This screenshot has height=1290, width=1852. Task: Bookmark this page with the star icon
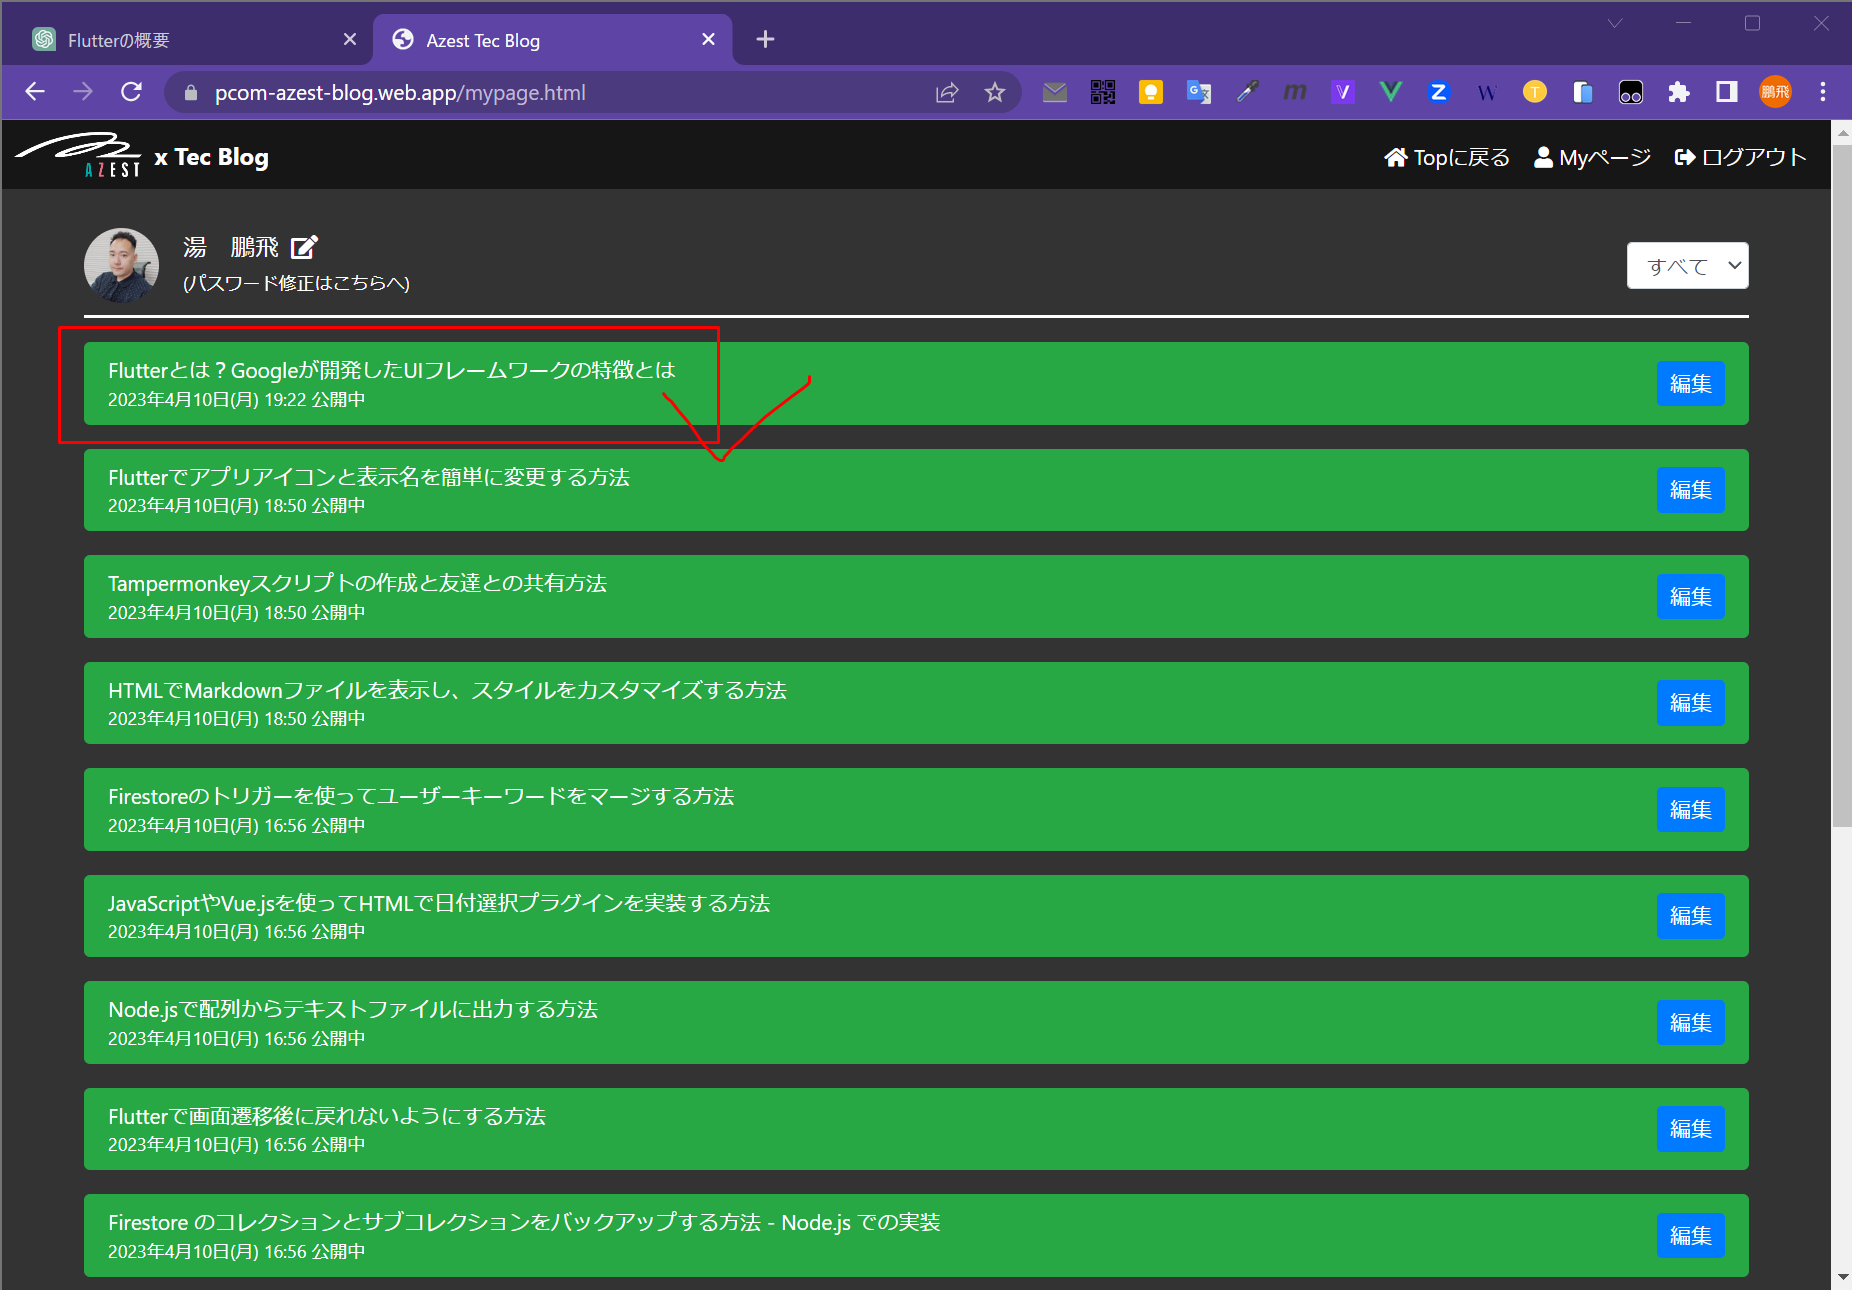pos(994,93)
